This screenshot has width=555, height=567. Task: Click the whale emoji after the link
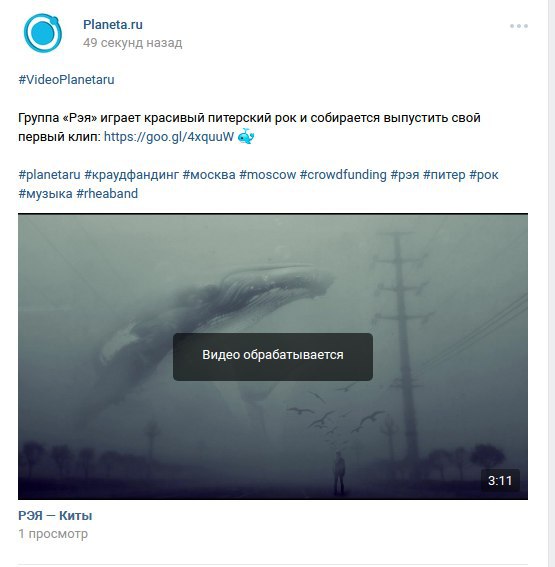pos(246,136)
